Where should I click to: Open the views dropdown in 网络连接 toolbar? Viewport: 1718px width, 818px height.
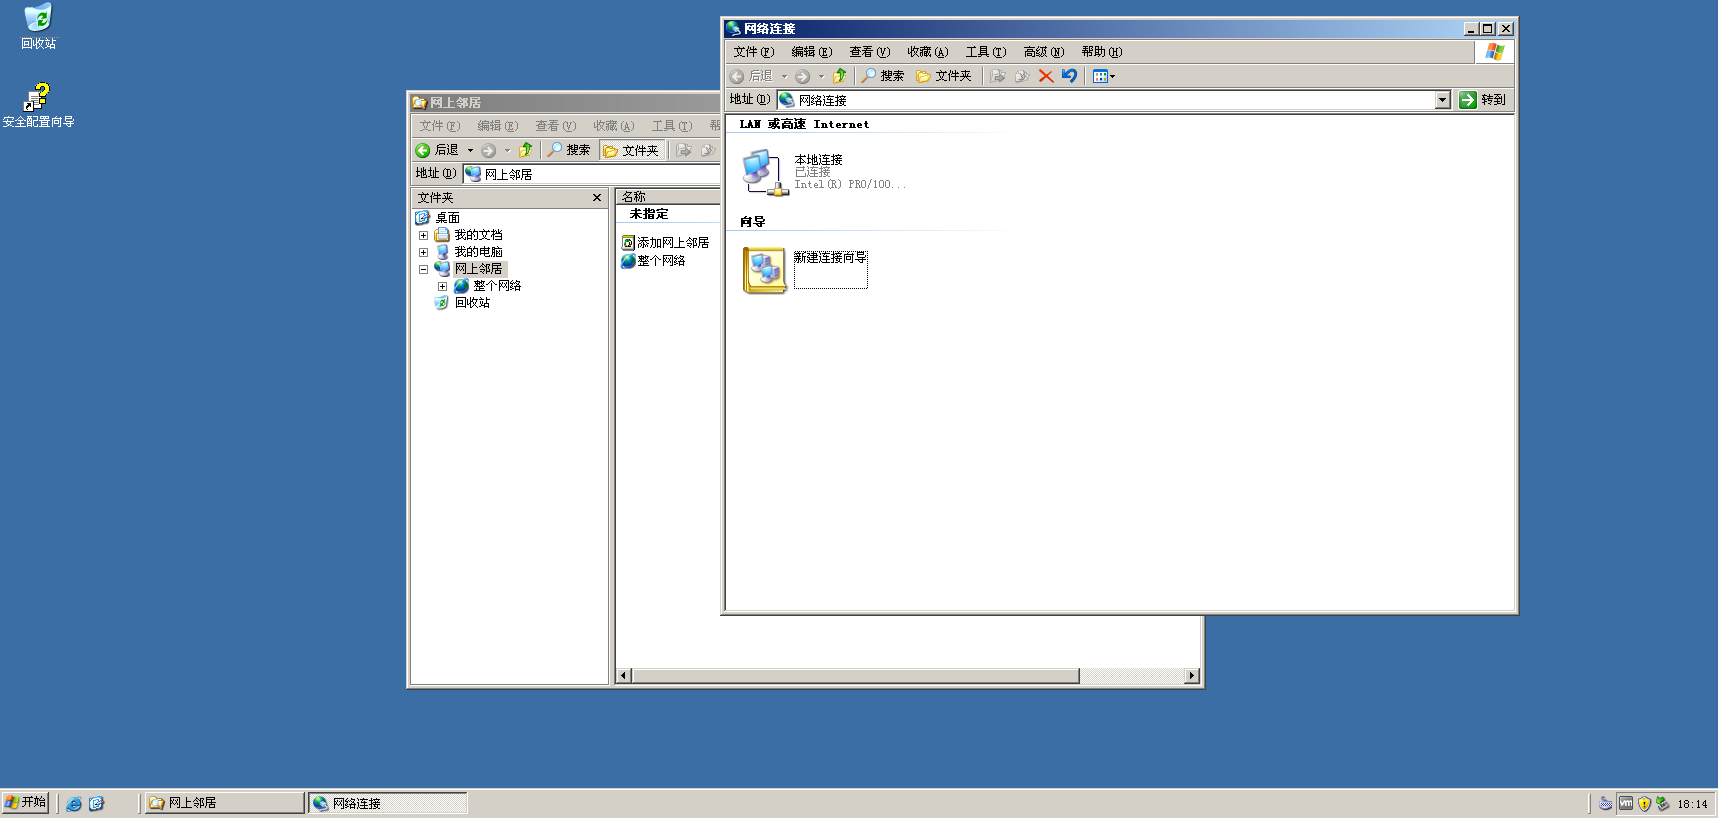pos(1104,76)
